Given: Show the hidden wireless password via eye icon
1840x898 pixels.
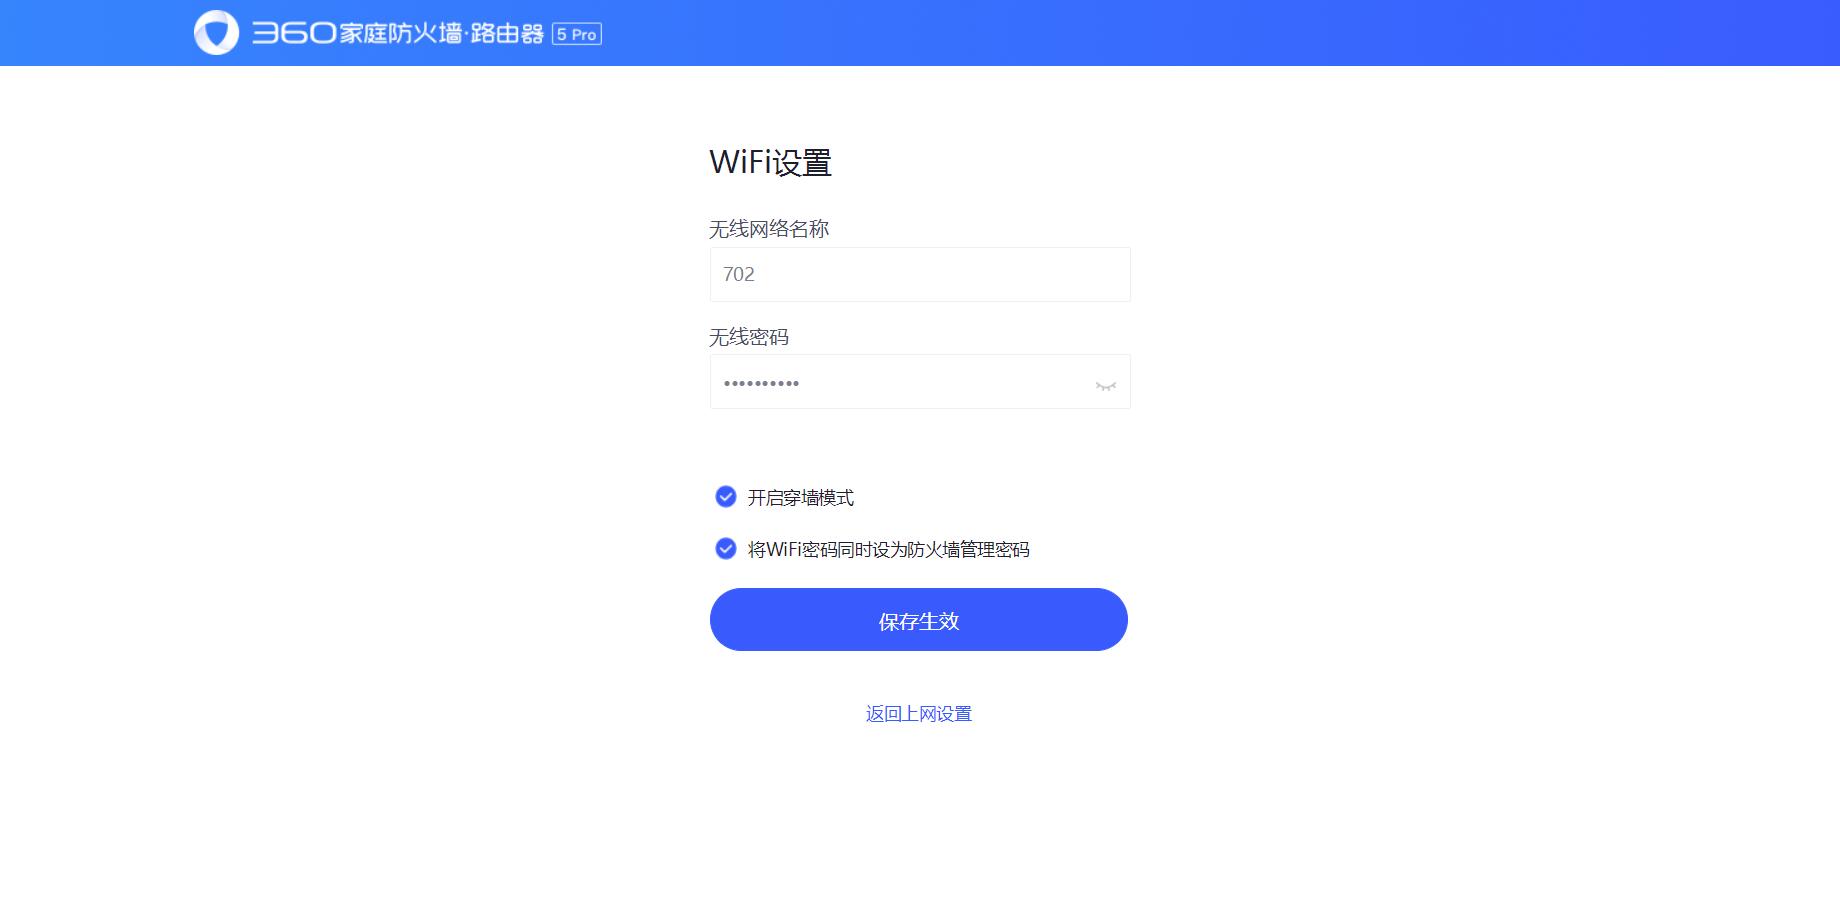Looking at the screenshot, I should (1105, 385).
